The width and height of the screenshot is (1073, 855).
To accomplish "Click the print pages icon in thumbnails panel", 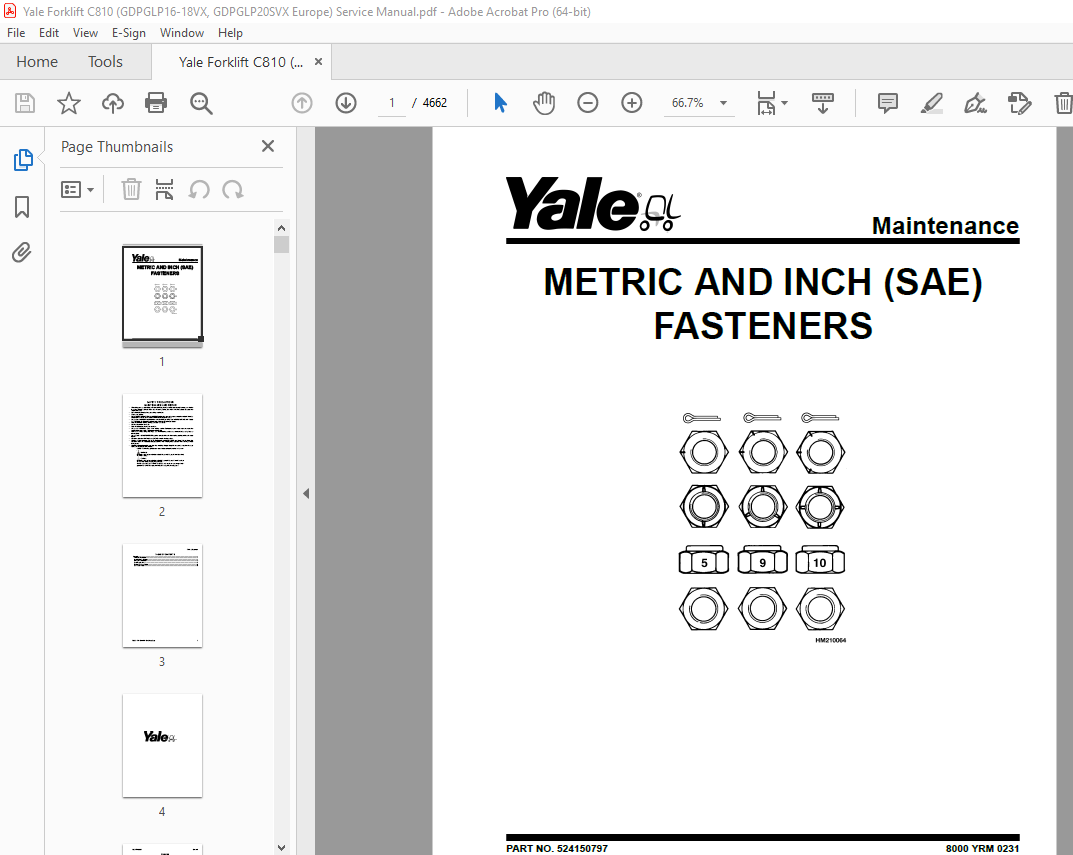I will 164,190.
